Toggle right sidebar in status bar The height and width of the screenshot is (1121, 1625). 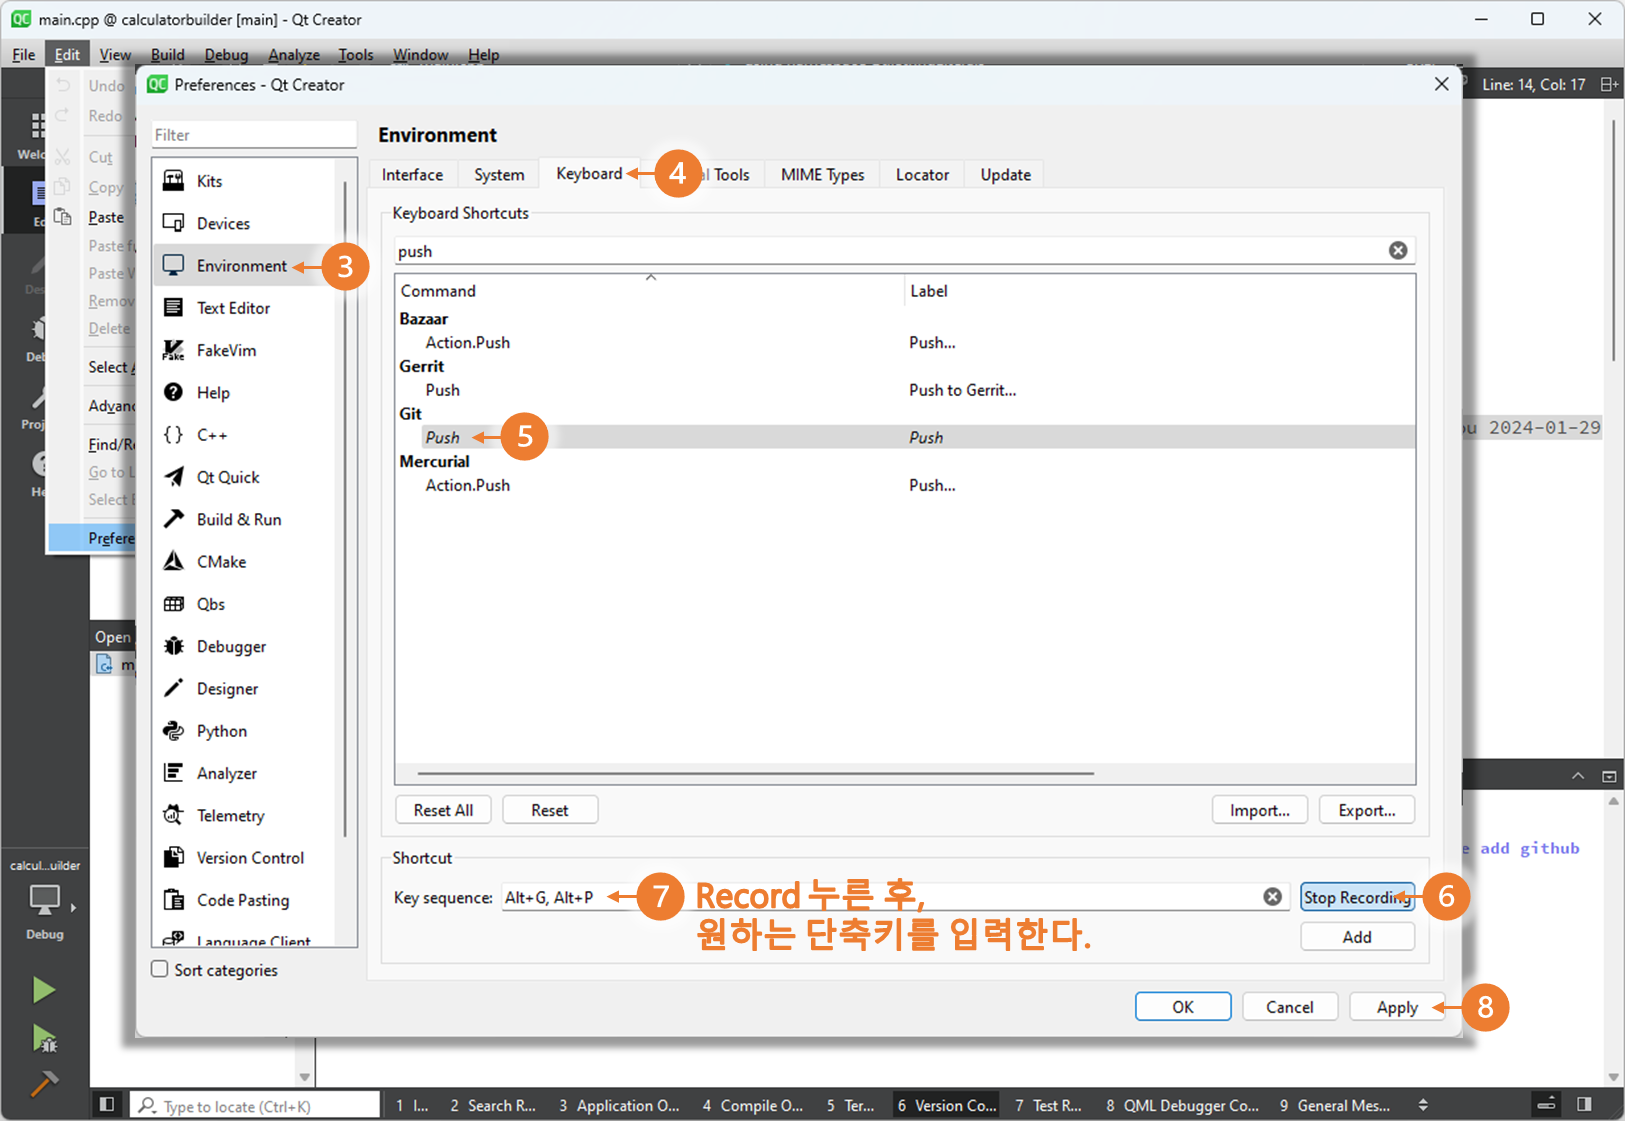tap(1584, 1105)
